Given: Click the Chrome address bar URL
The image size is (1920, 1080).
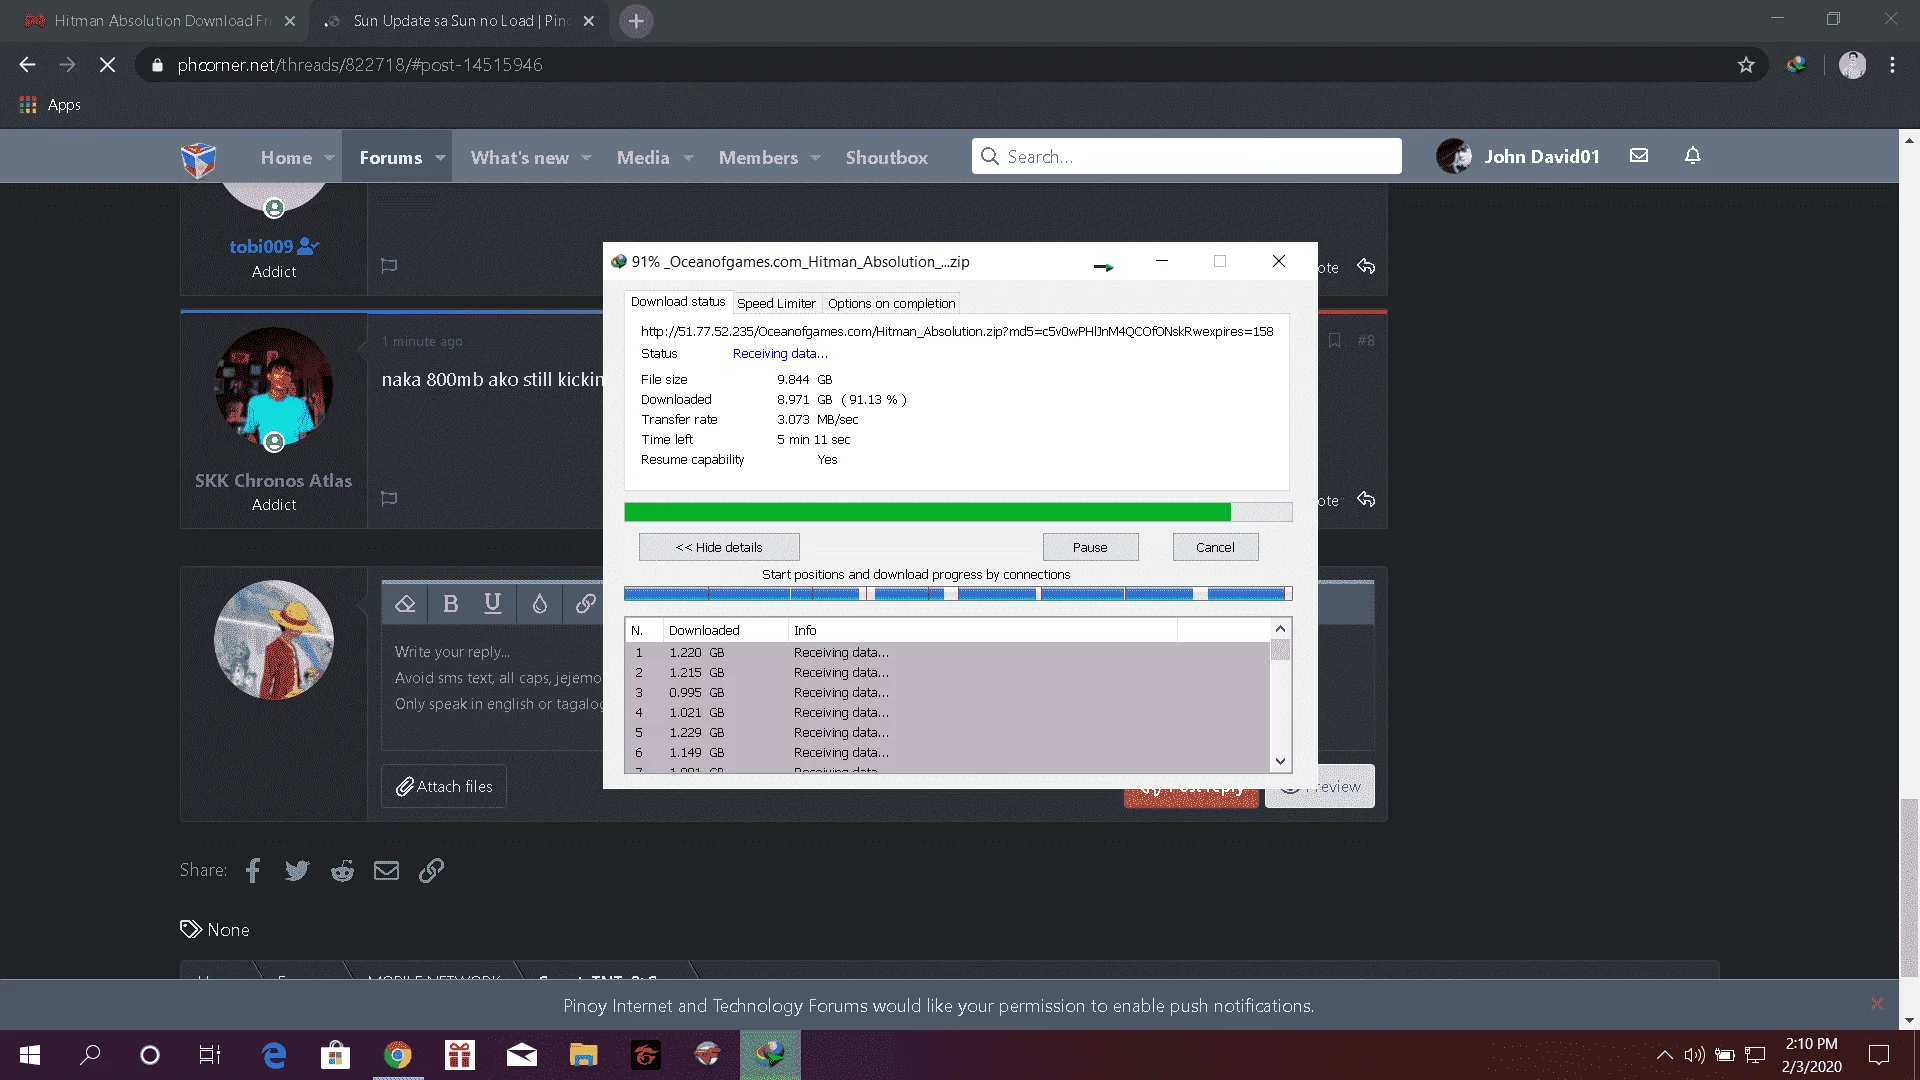Looking at the screenshot, I should tap(360, 65).
